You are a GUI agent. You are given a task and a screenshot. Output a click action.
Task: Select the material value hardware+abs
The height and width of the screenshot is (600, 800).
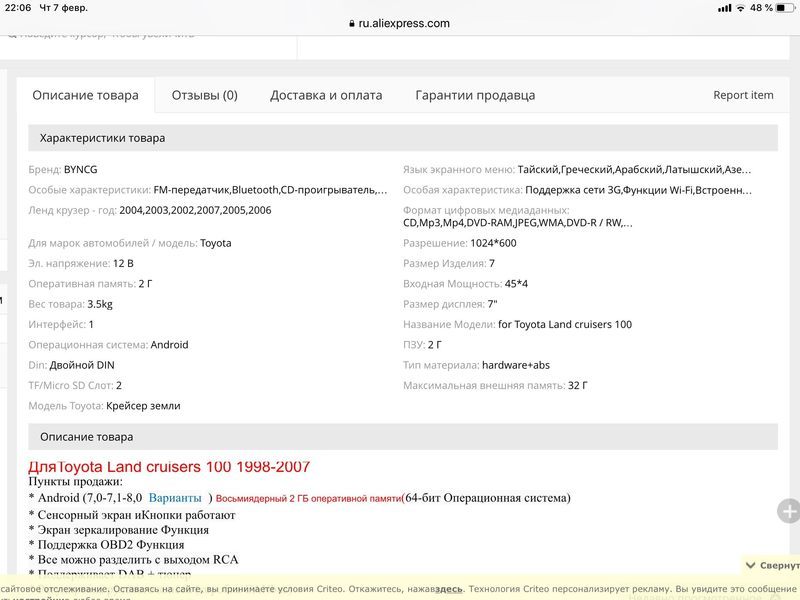pyautogui.click(x=516, y=365)
